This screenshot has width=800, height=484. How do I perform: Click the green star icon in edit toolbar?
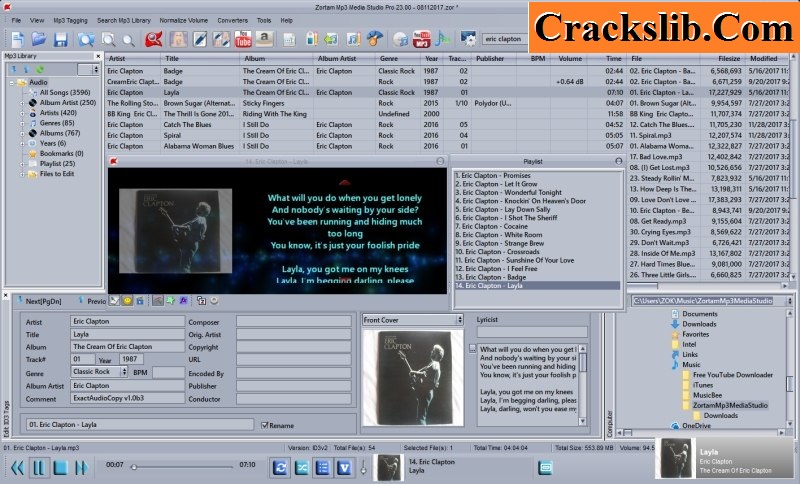pyautogui.click(x=170, y=300)
